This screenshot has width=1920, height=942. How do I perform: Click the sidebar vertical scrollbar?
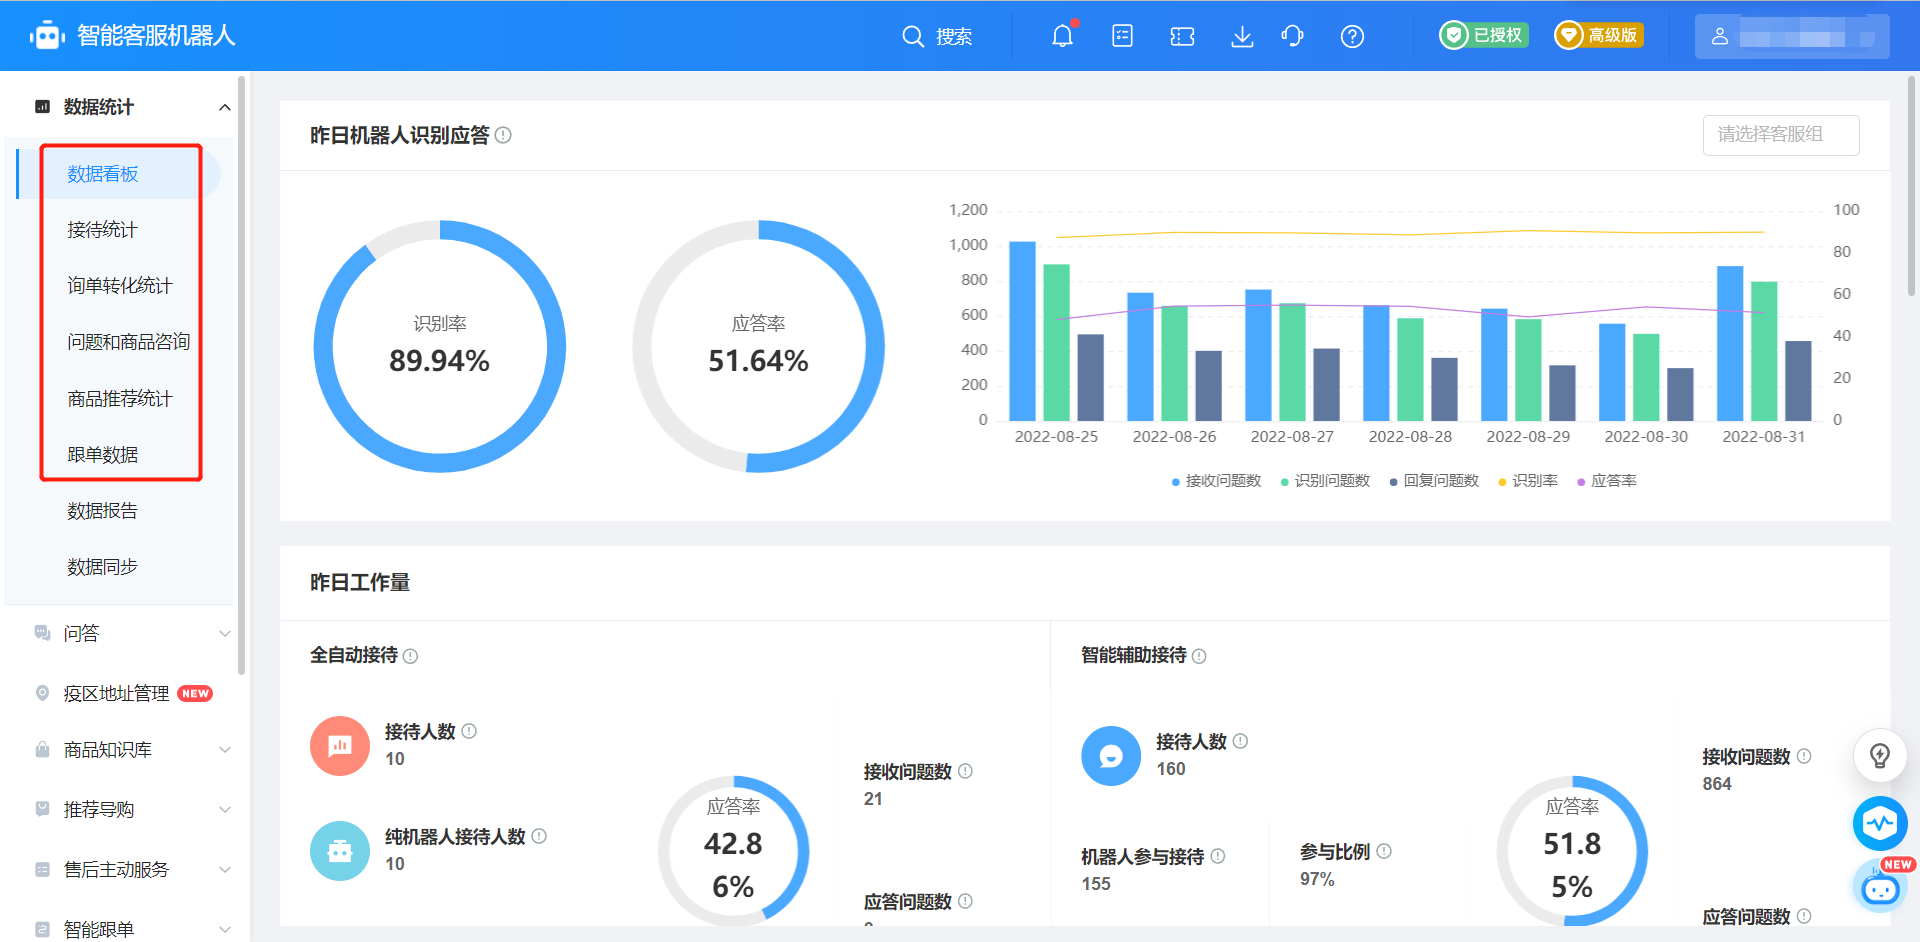[x=241, y=375]
